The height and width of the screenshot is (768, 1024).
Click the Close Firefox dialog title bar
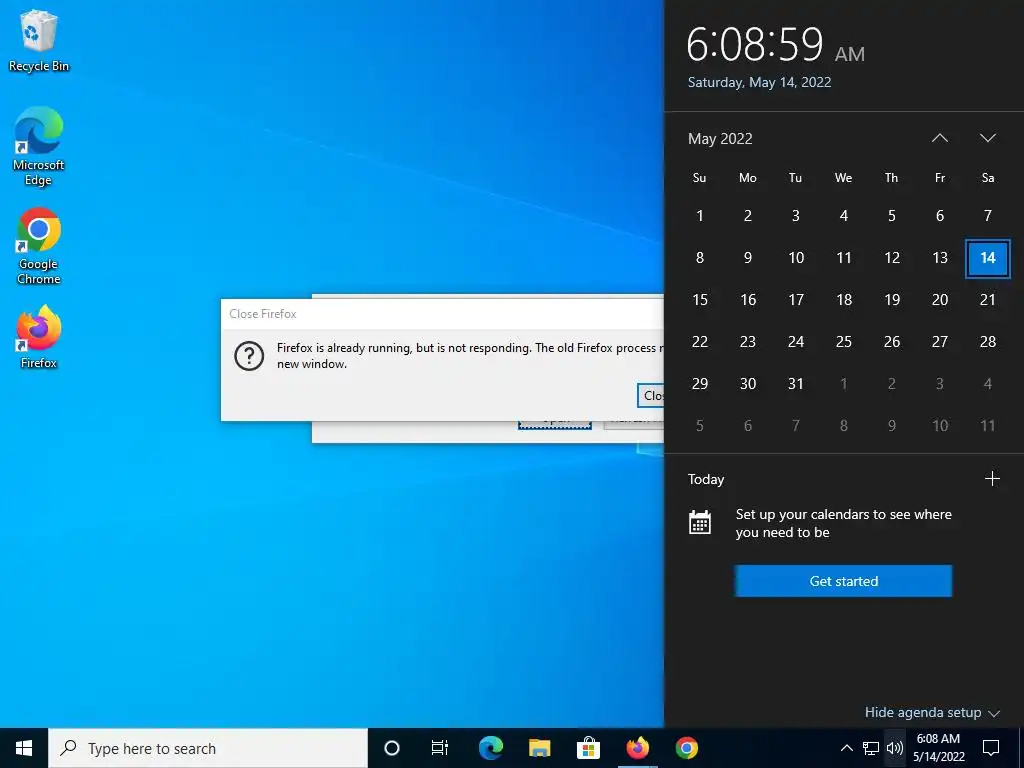click(442, 314)
